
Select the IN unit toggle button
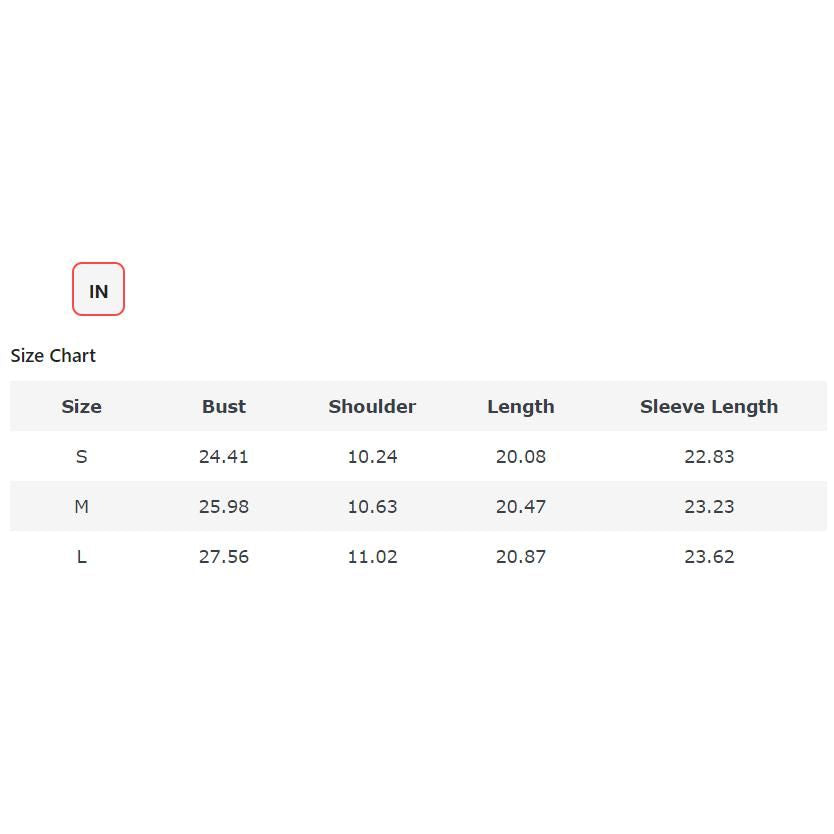tap(98, 290)
